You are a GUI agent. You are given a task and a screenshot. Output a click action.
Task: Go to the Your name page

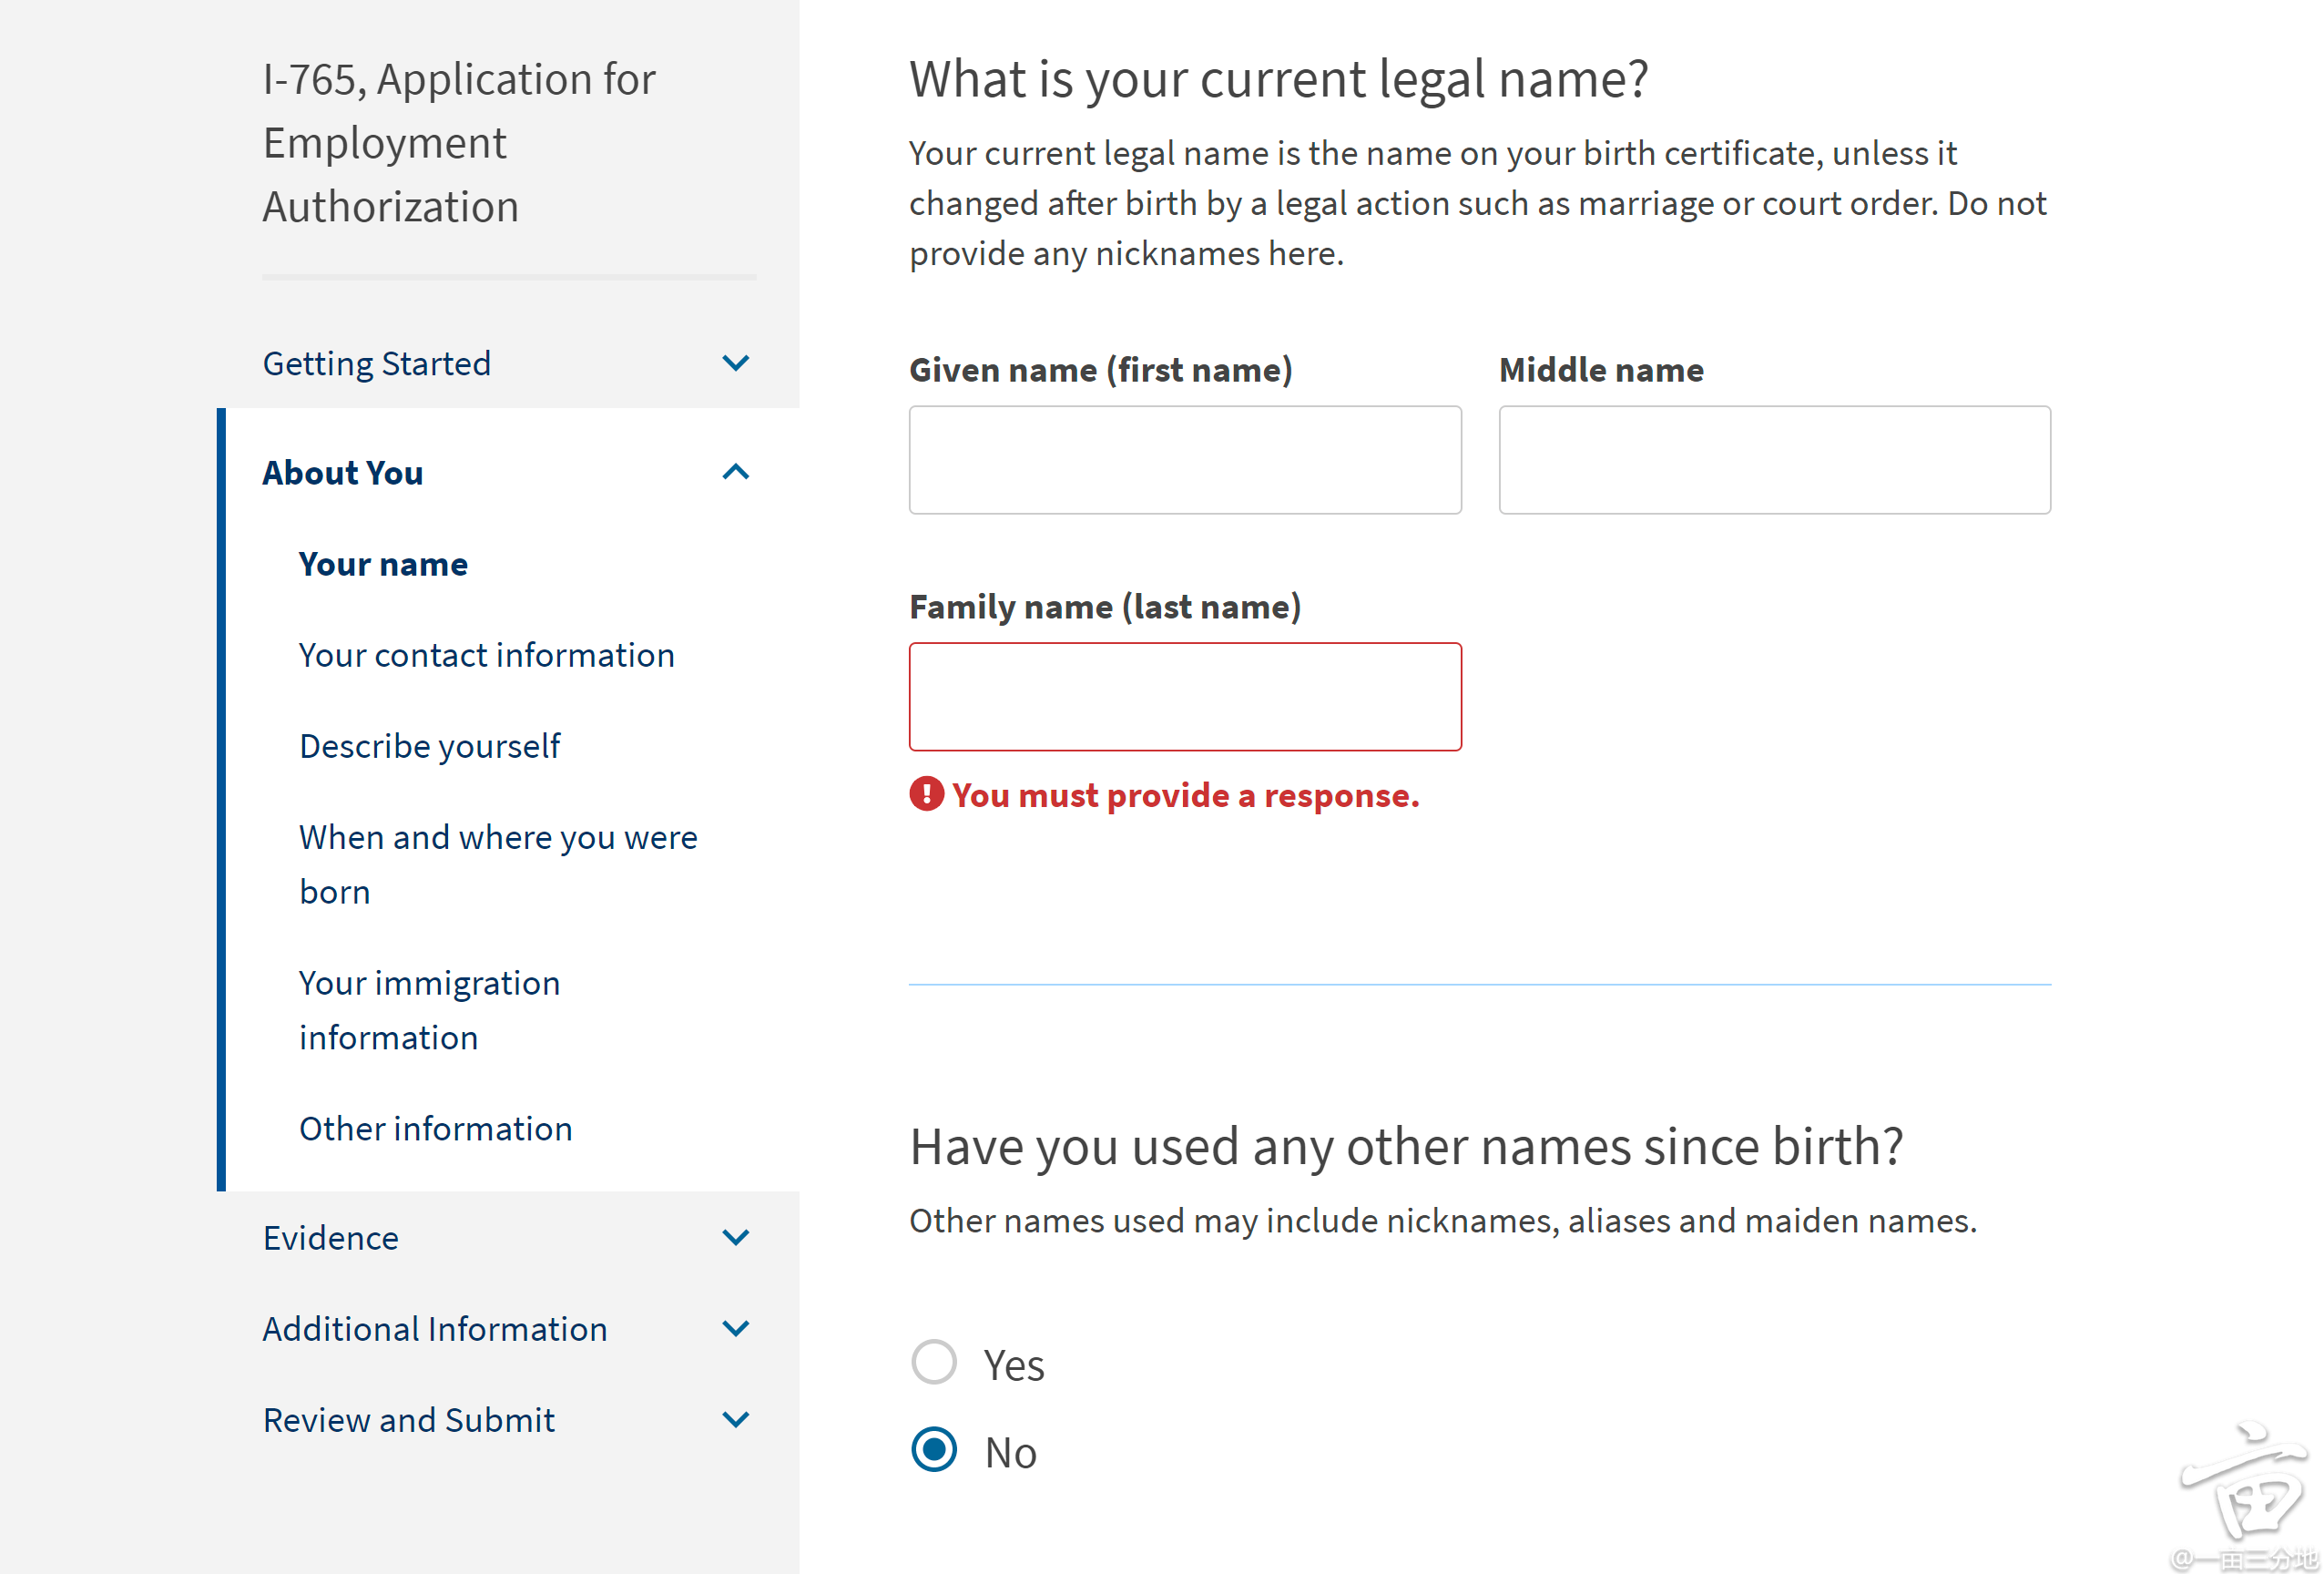383,564
